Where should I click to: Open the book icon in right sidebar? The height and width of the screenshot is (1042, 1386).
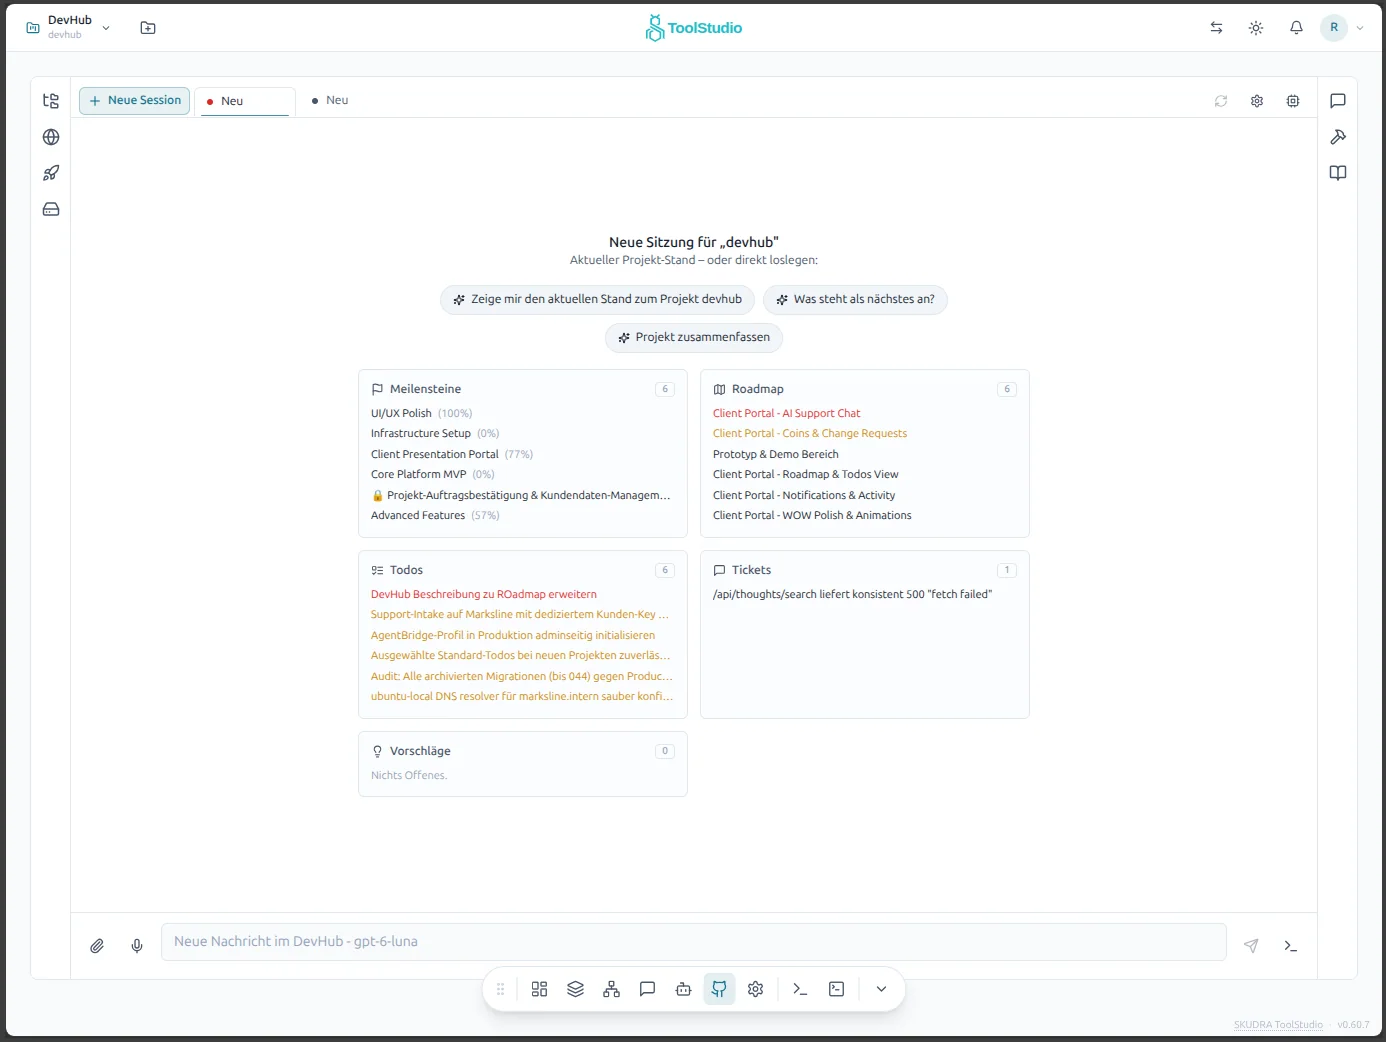coord(1338,173)
